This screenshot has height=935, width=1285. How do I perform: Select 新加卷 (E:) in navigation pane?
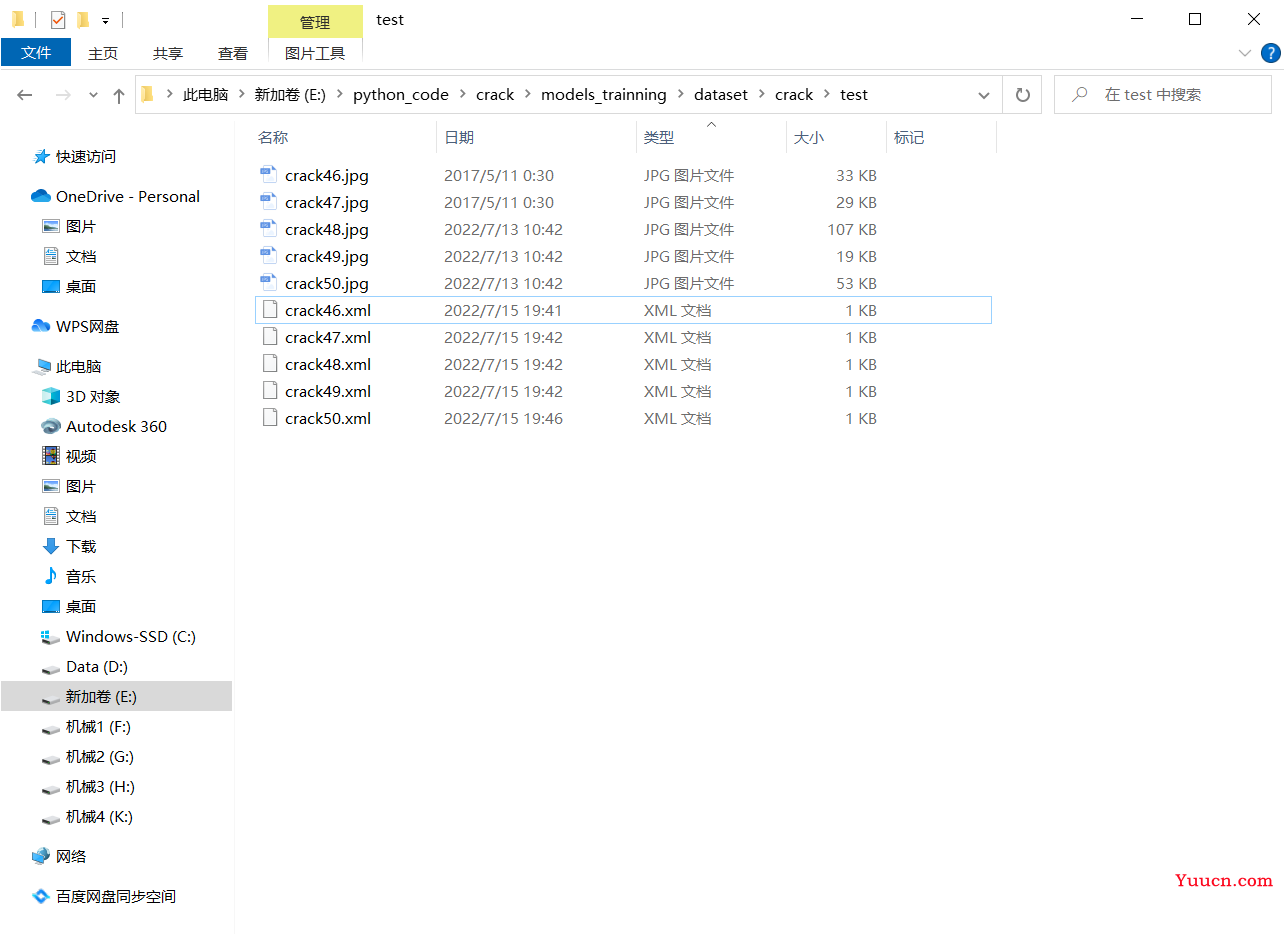(116, 696)
